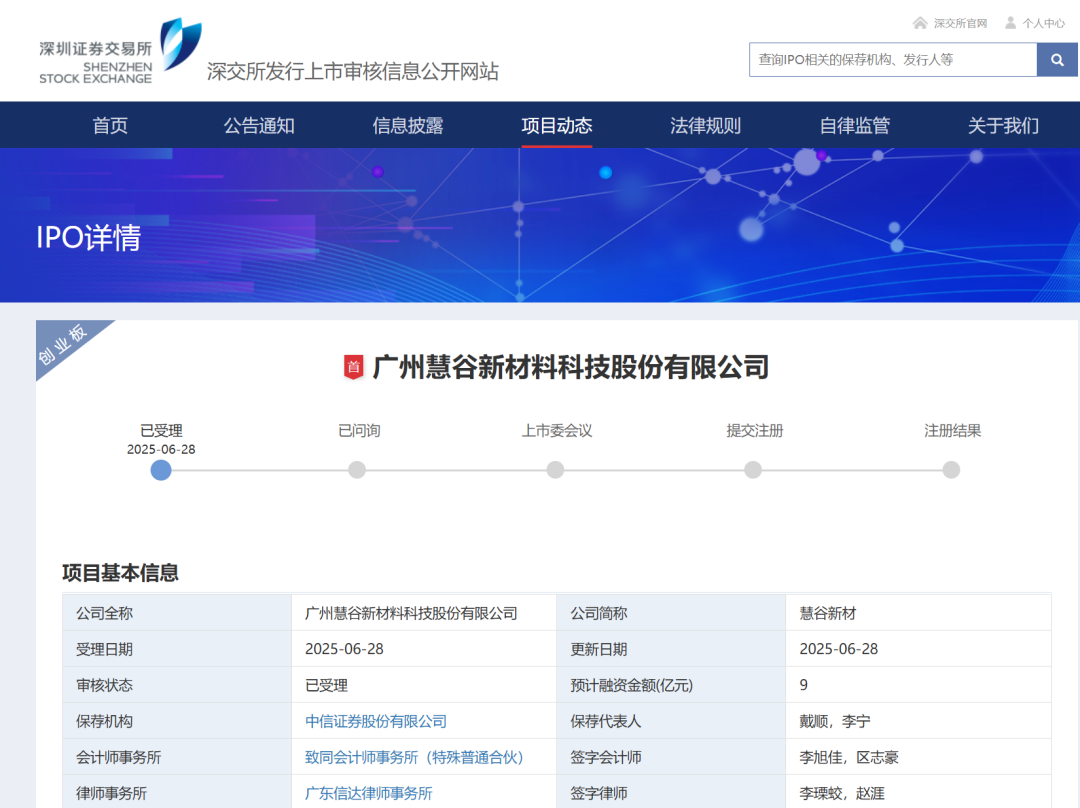Click the company title 广州慧谷新材料科技股份有限公司 heading
The width and height of the screenshot is (1080, 808).
coord(570,367)
